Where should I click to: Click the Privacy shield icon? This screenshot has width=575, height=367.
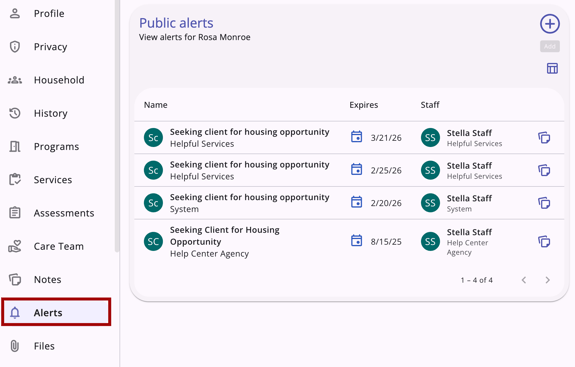pyautogui.click(x=15, y=47)
